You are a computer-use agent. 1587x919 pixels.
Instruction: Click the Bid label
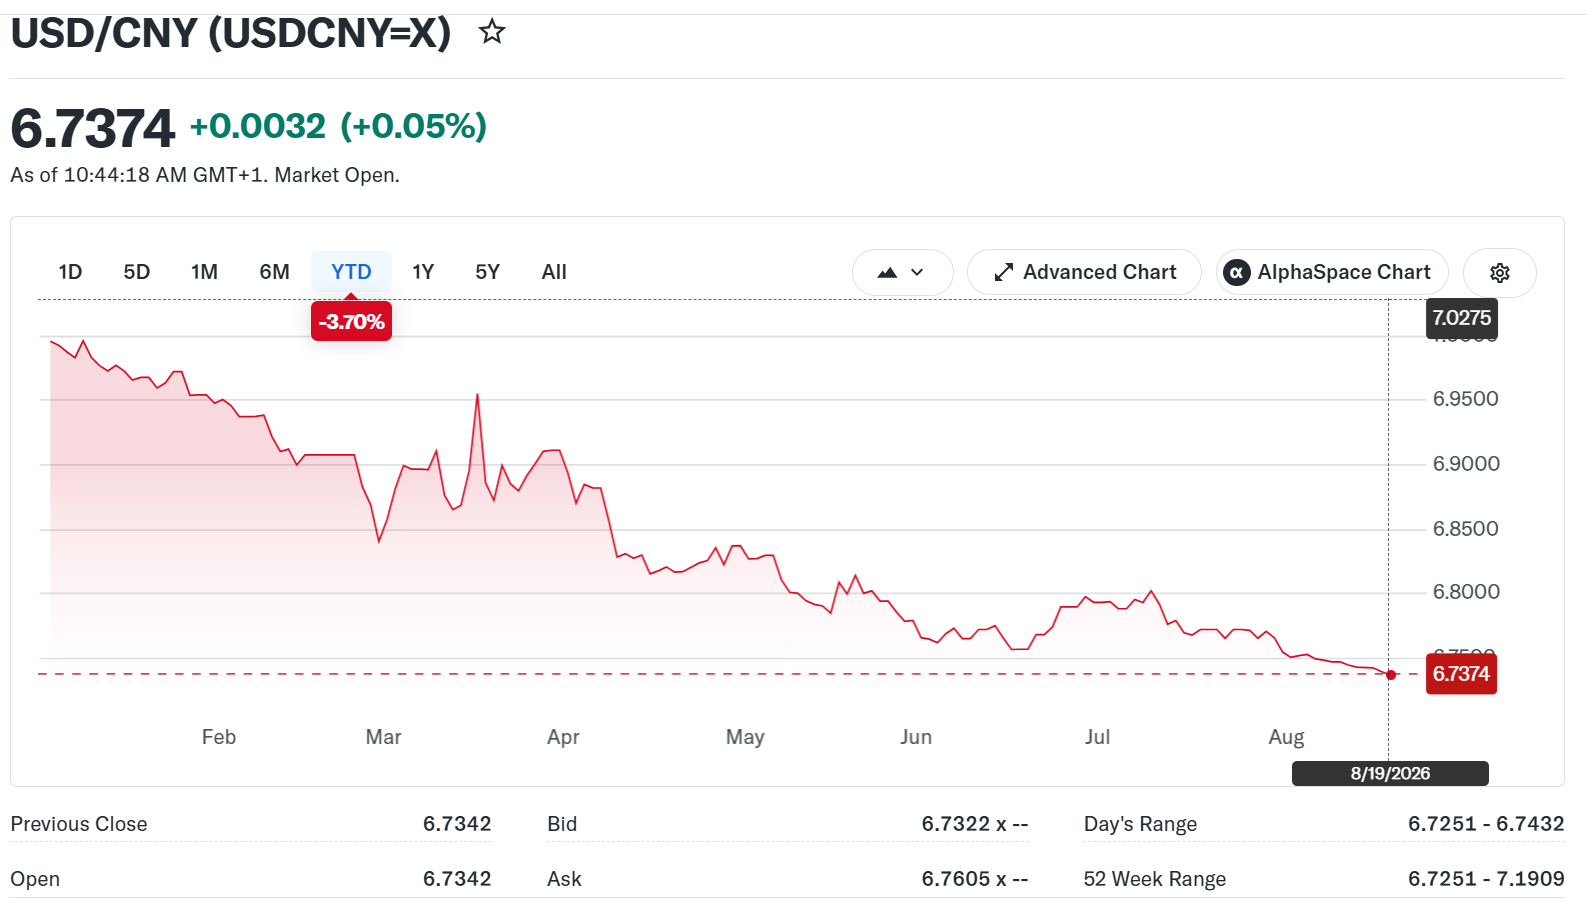(562, 824)
